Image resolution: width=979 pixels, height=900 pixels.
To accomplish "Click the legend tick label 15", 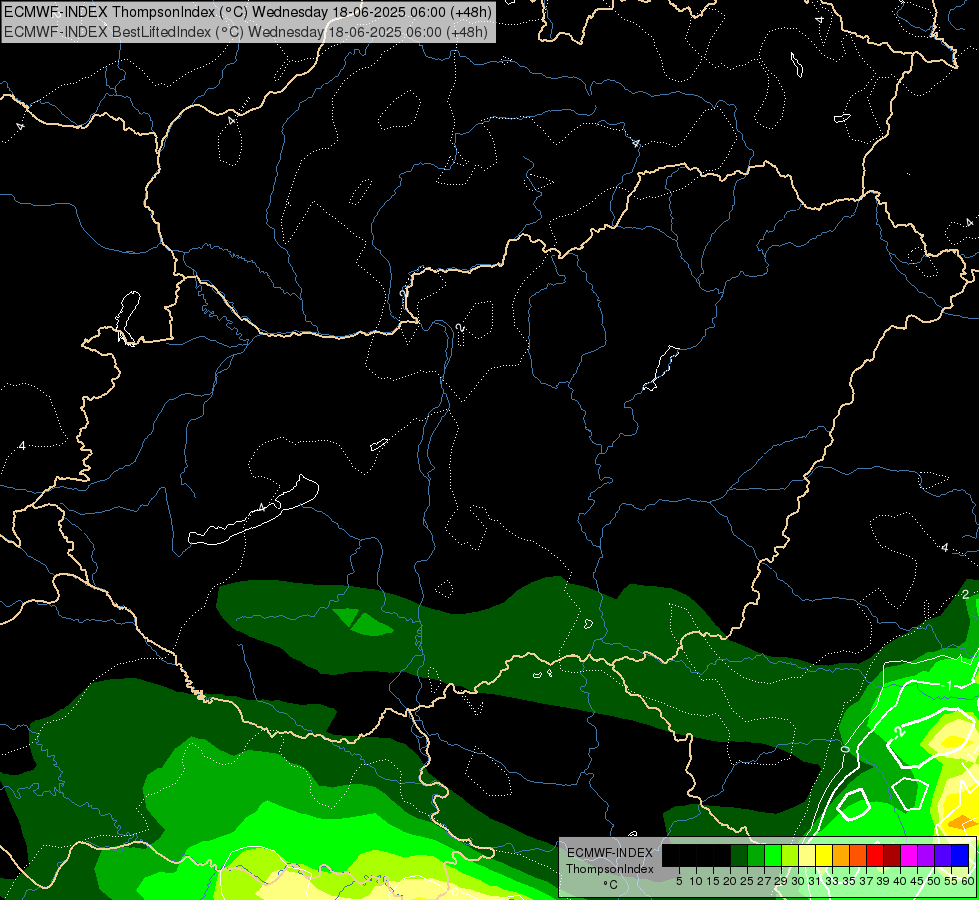I will click(713, 881).
